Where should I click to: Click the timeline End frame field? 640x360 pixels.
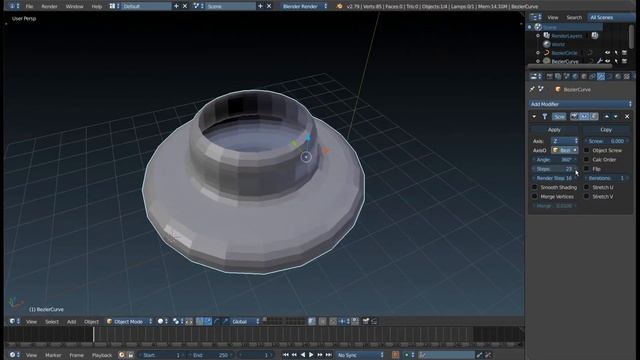(210, 355)
